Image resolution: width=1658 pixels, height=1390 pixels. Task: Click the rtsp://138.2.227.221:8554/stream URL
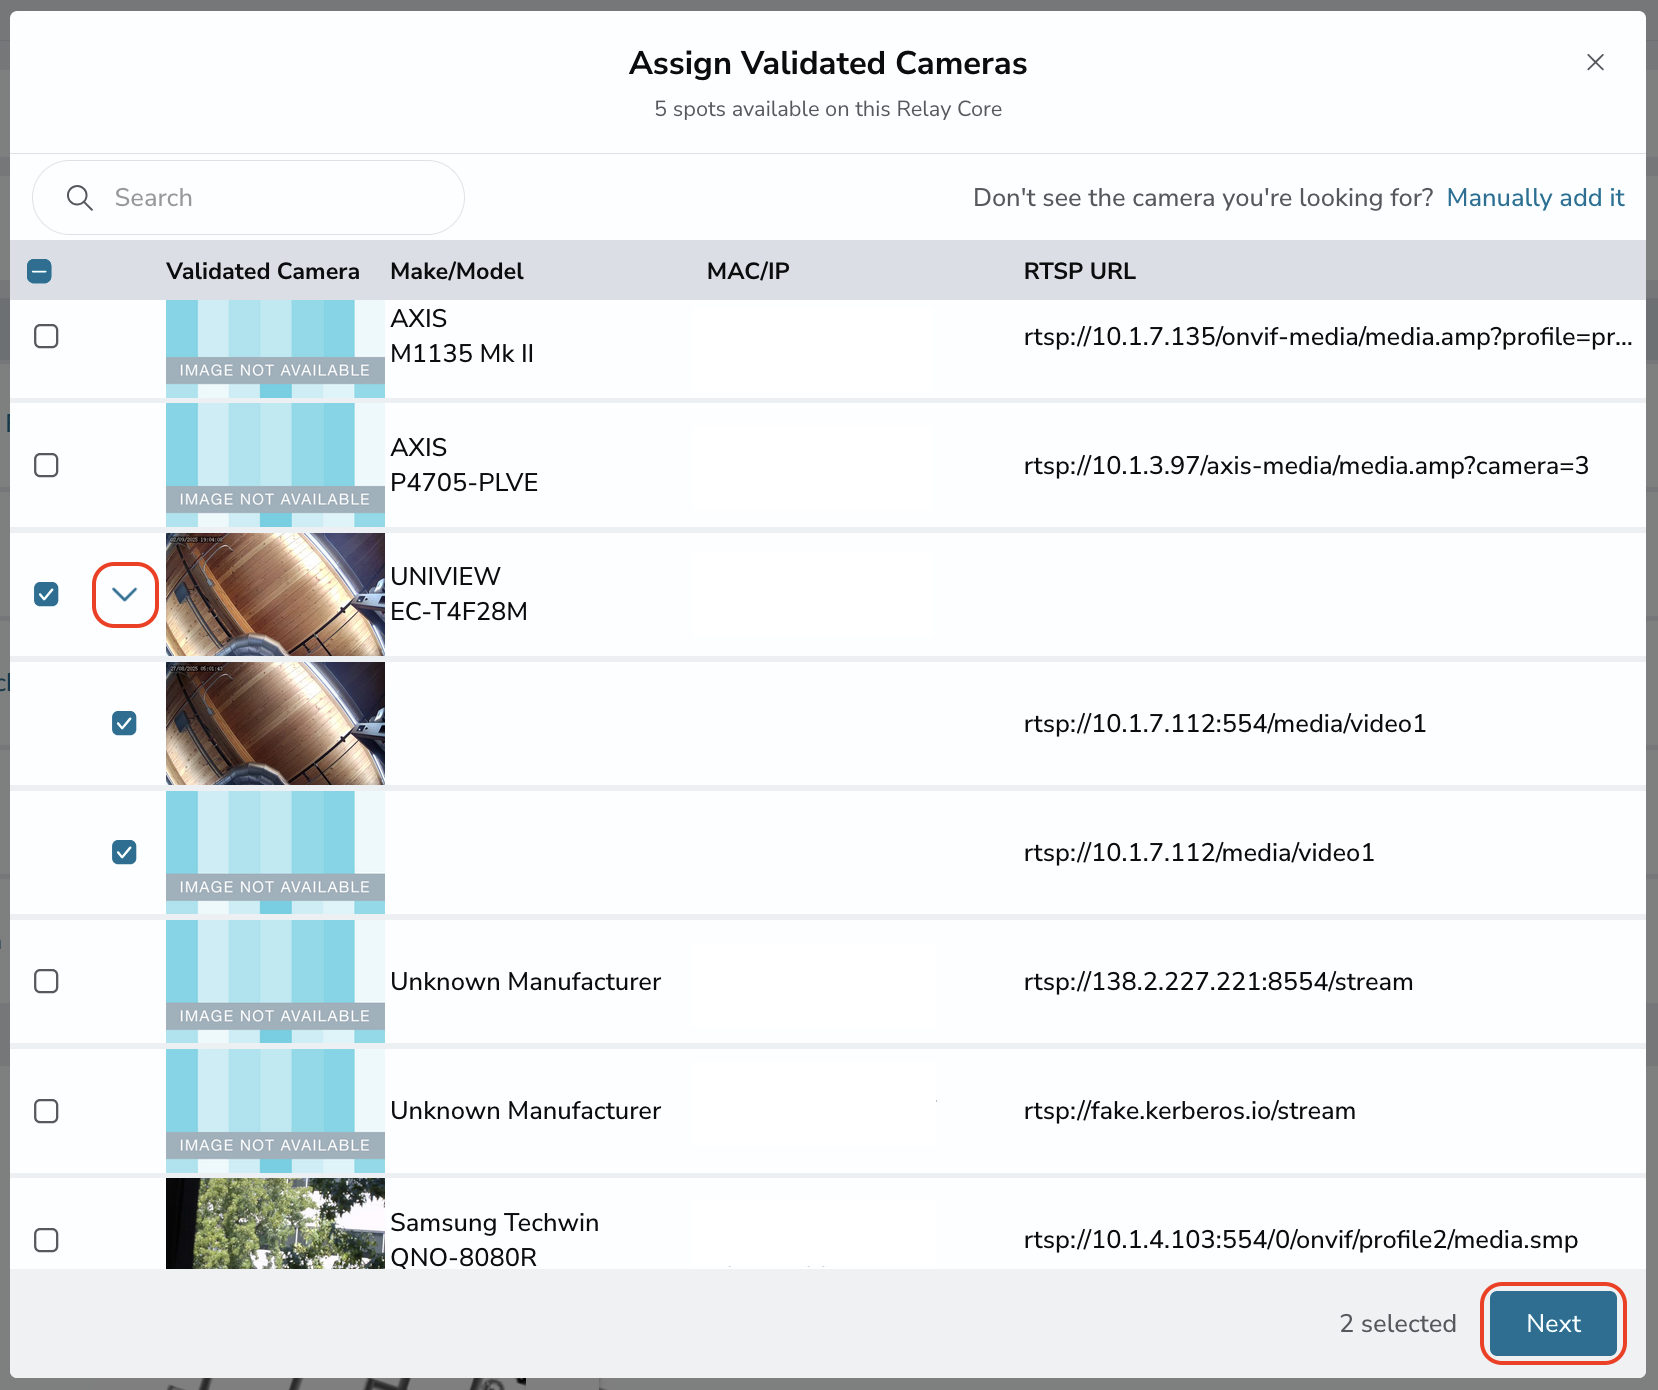click(x=1218, y=982)
